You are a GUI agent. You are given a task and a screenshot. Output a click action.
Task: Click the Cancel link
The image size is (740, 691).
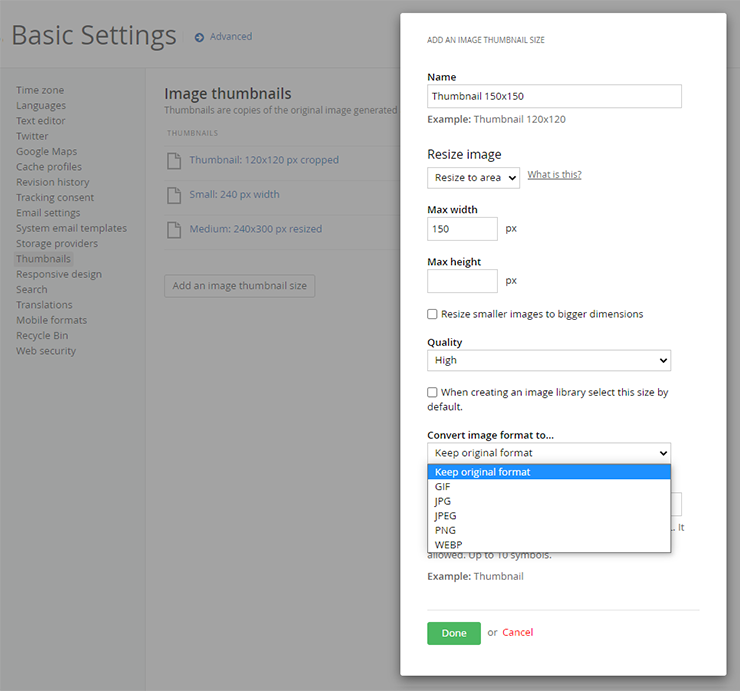coord(518,632)
